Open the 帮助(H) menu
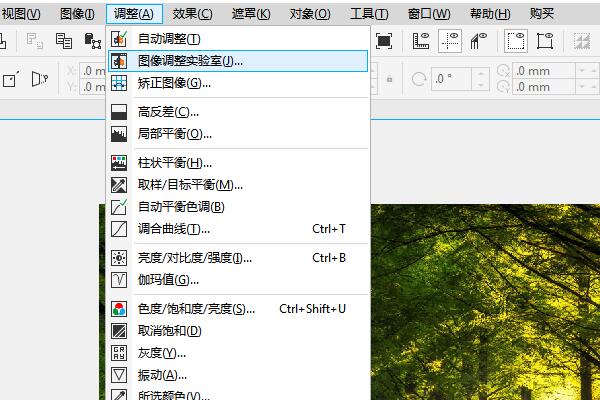The height and width of the screenshot is (400, 600). (x=489, y=13)
